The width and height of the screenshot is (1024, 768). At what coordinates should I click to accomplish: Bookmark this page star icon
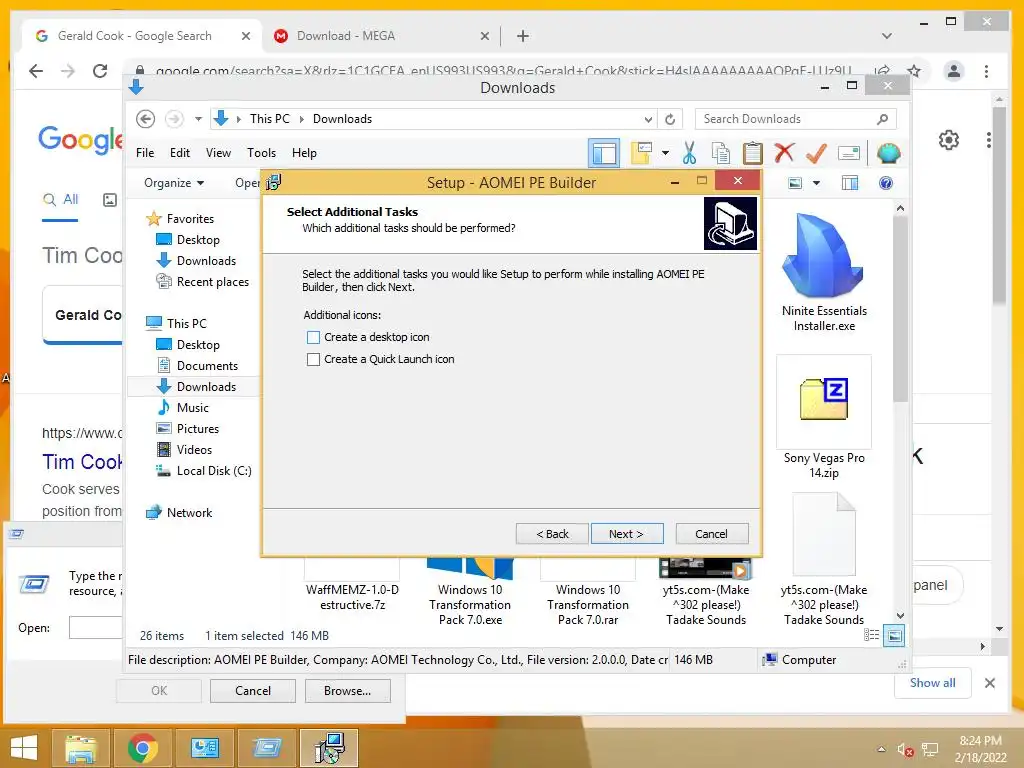(914, 71)
